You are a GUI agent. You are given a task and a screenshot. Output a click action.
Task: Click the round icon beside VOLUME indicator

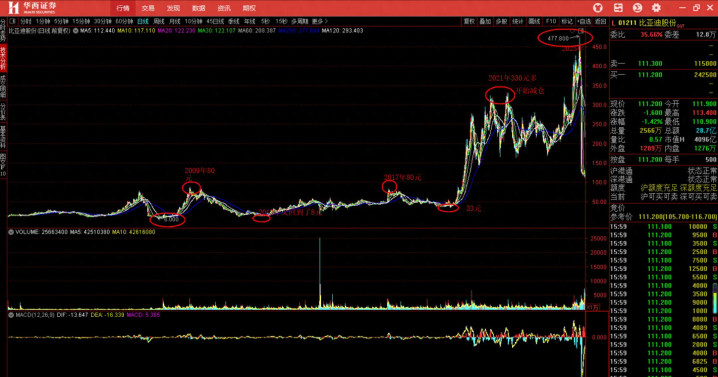point(11,232)
